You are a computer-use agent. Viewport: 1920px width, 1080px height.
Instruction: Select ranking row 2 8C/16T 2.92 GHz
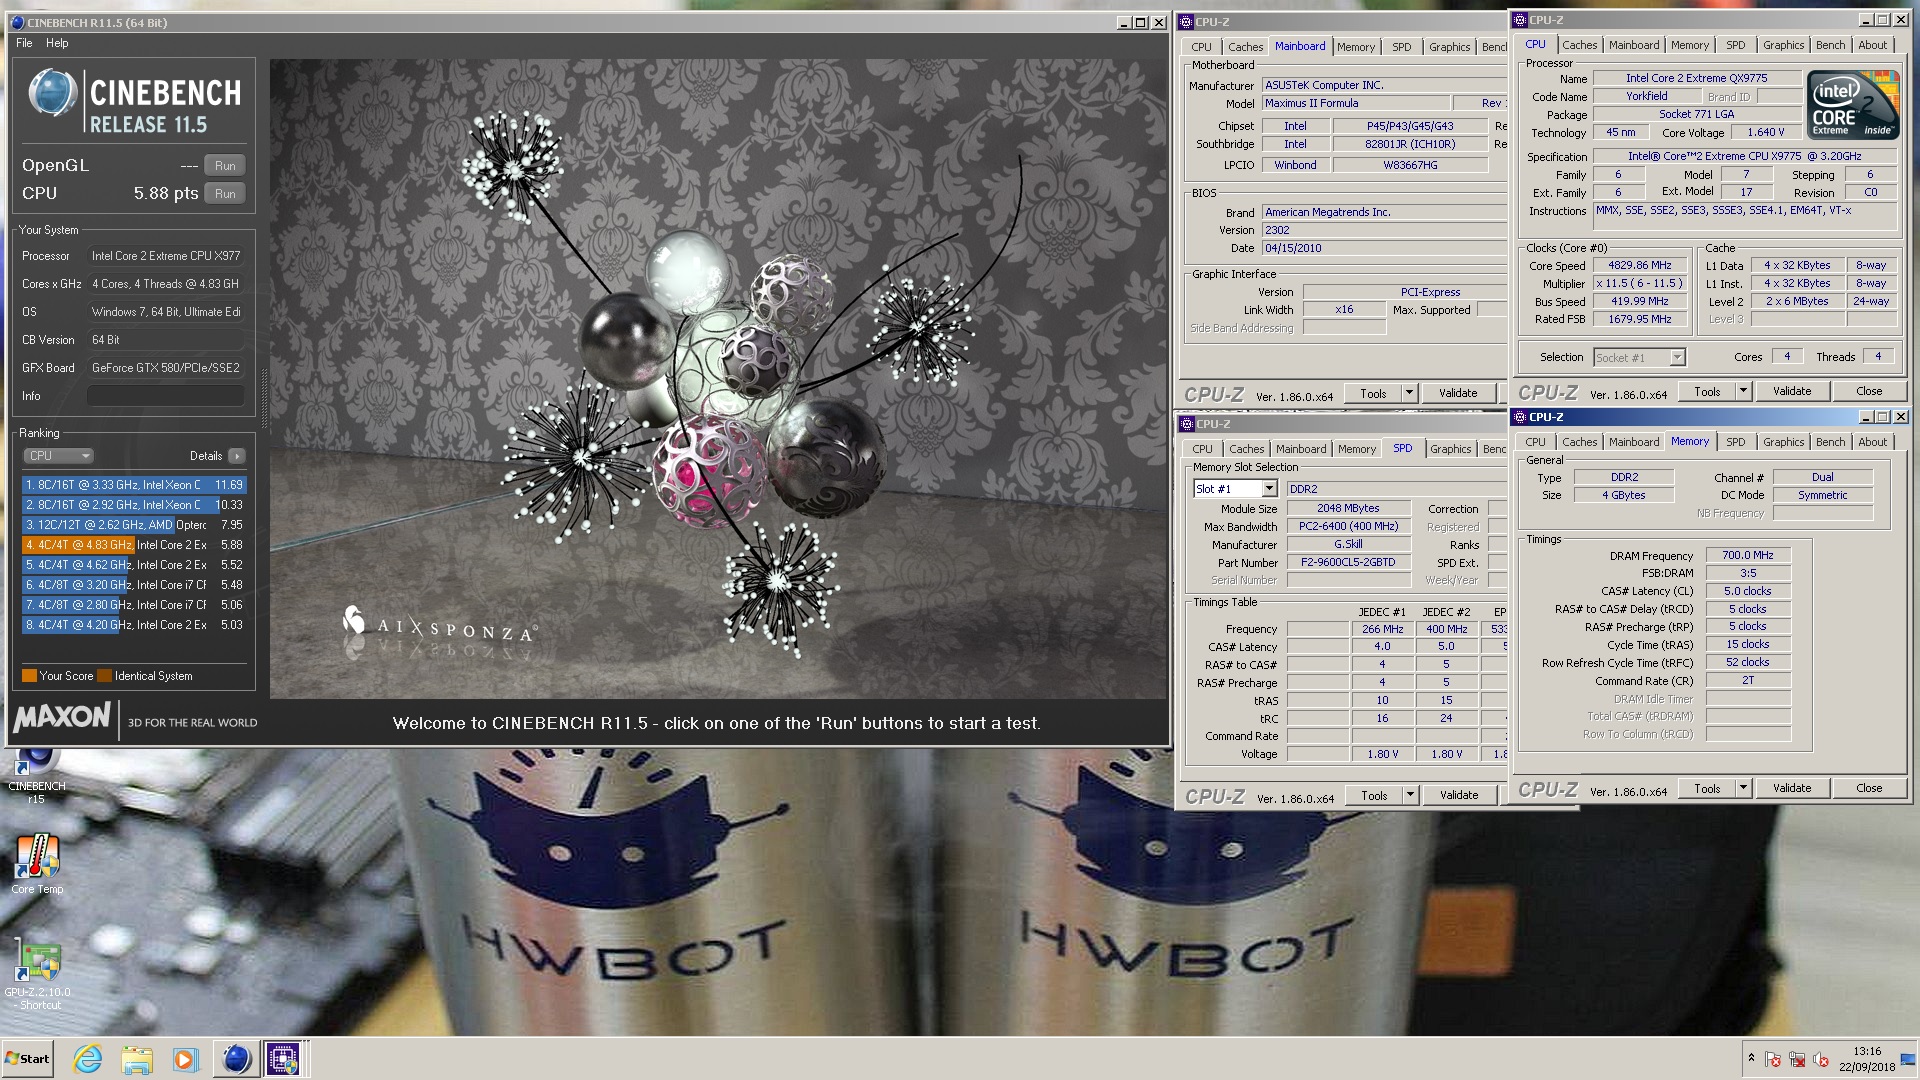pos(133,505)
